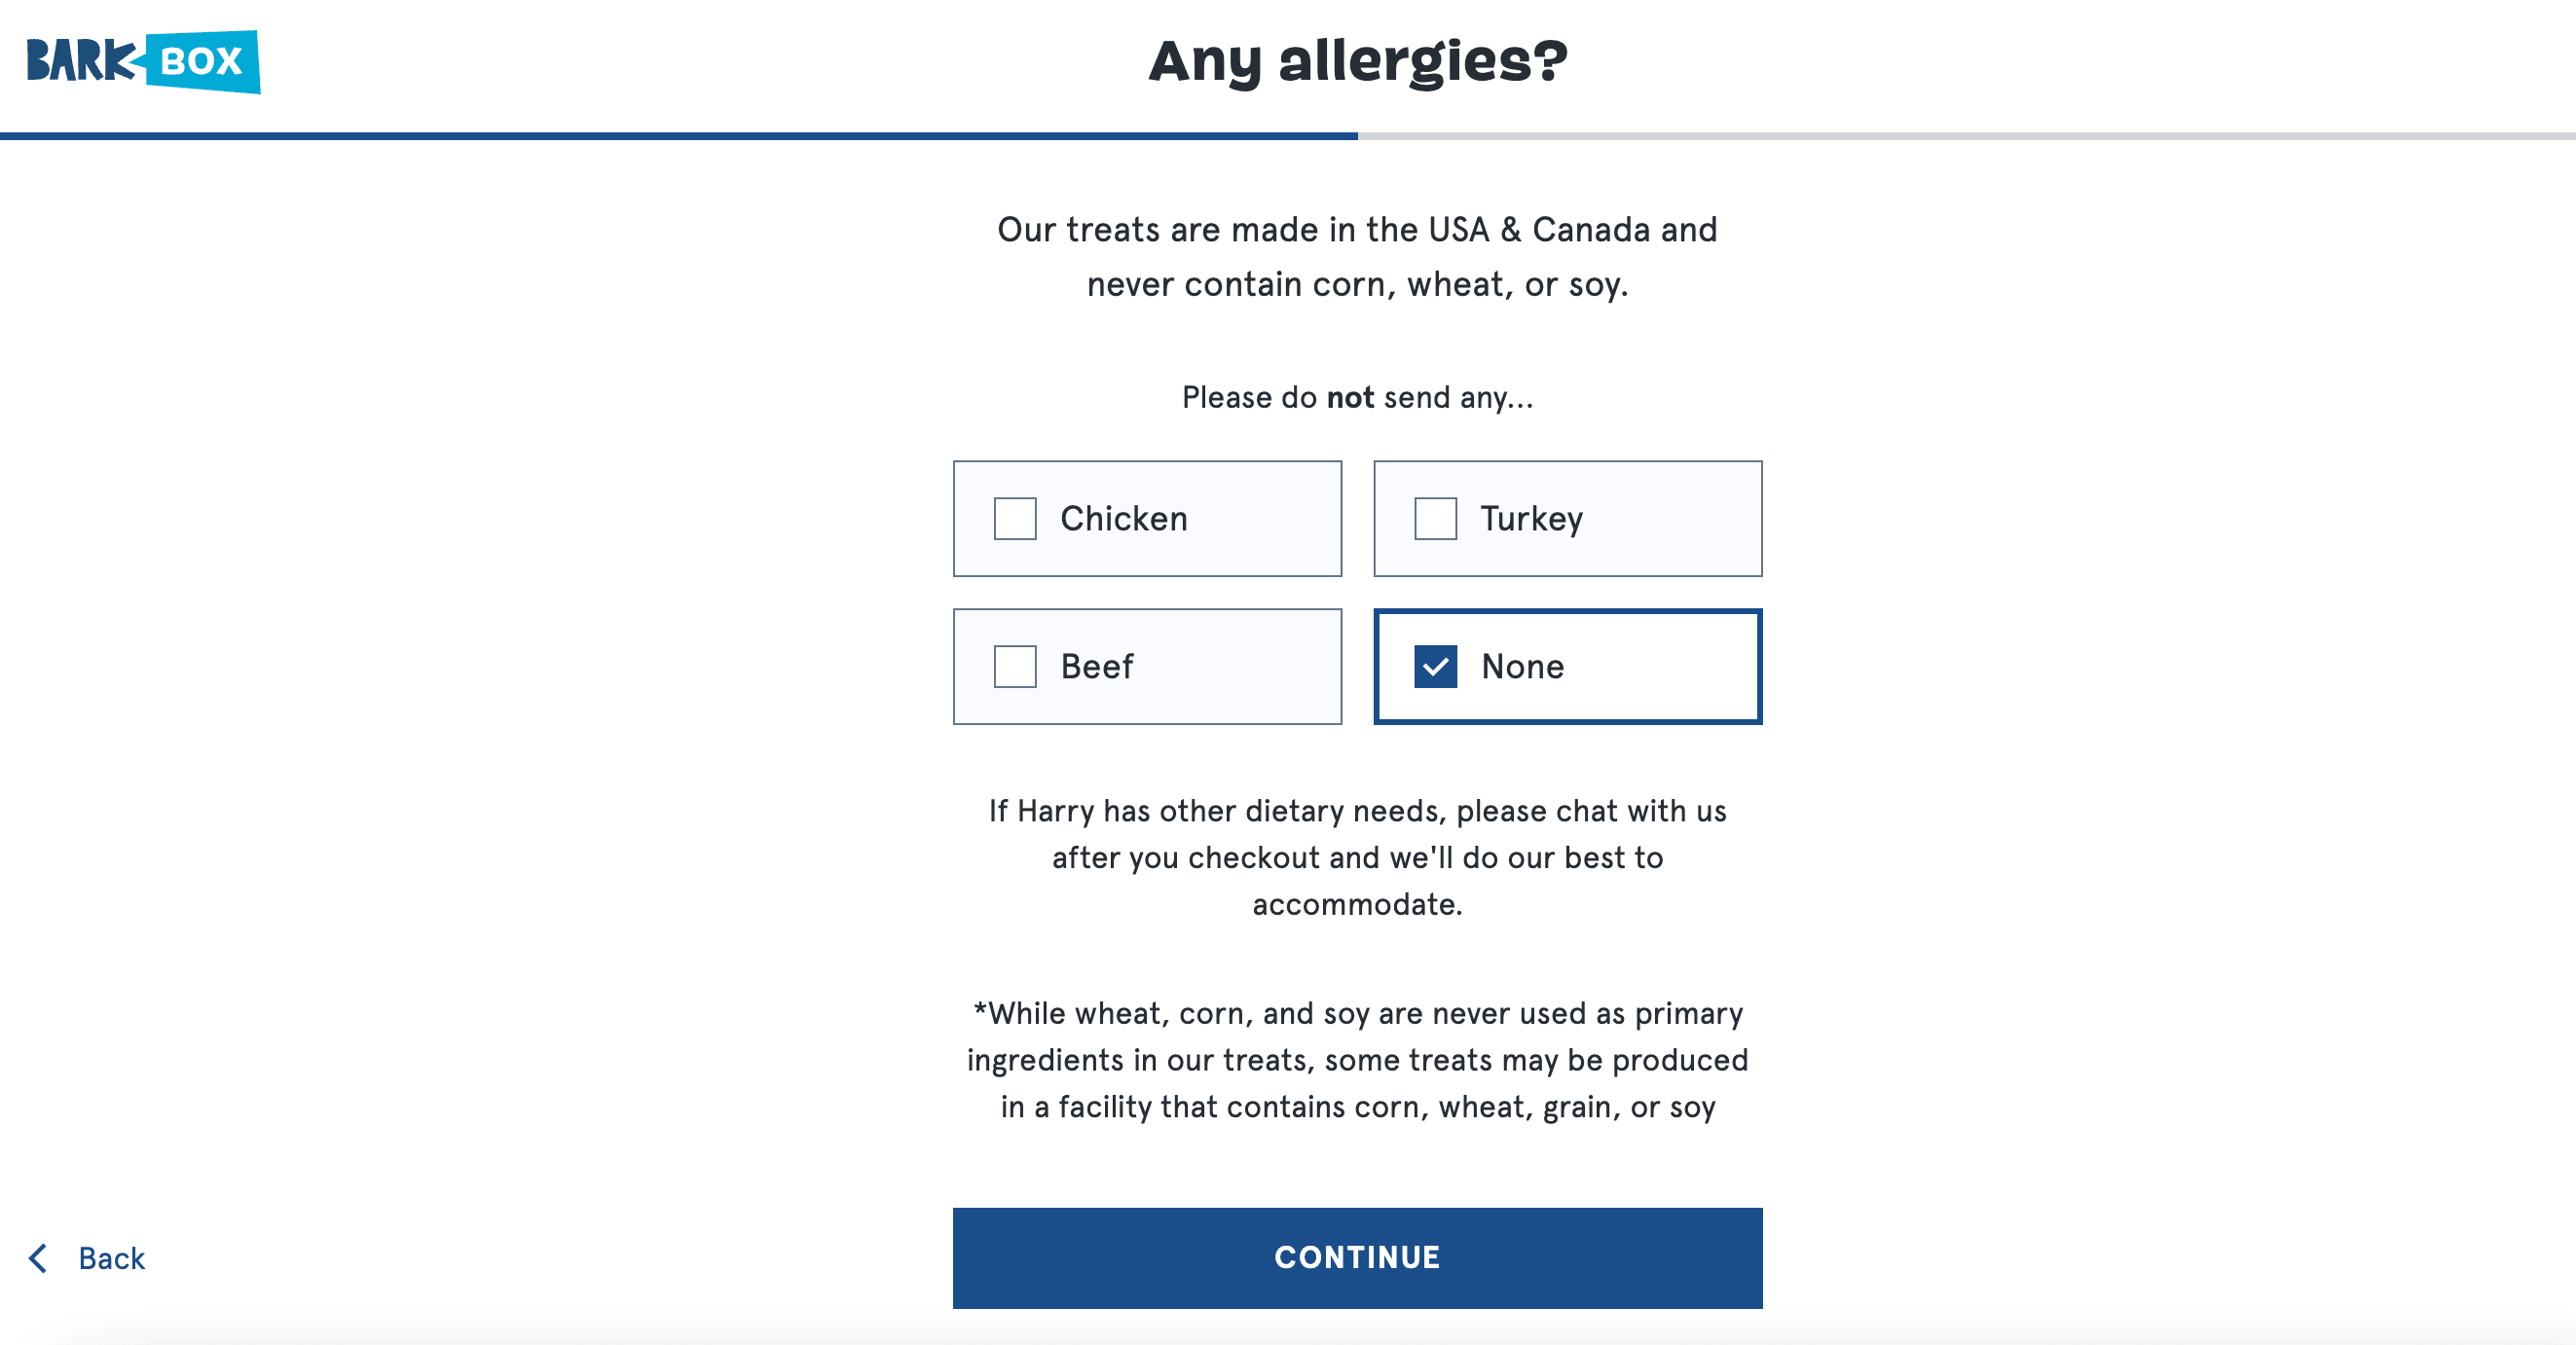Select the Chicken option tile
2576x1345 pixels.
[x=1147, y=518]
